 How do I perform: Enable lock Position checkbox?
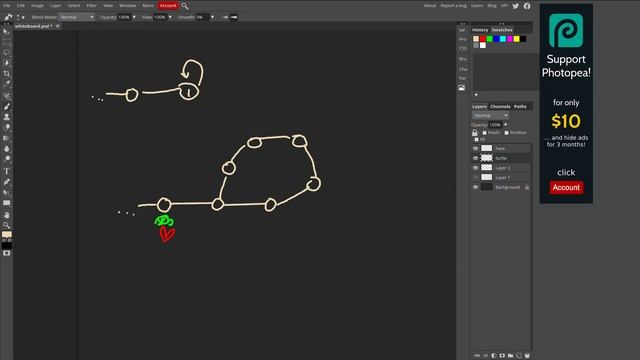tap(507, 133)
